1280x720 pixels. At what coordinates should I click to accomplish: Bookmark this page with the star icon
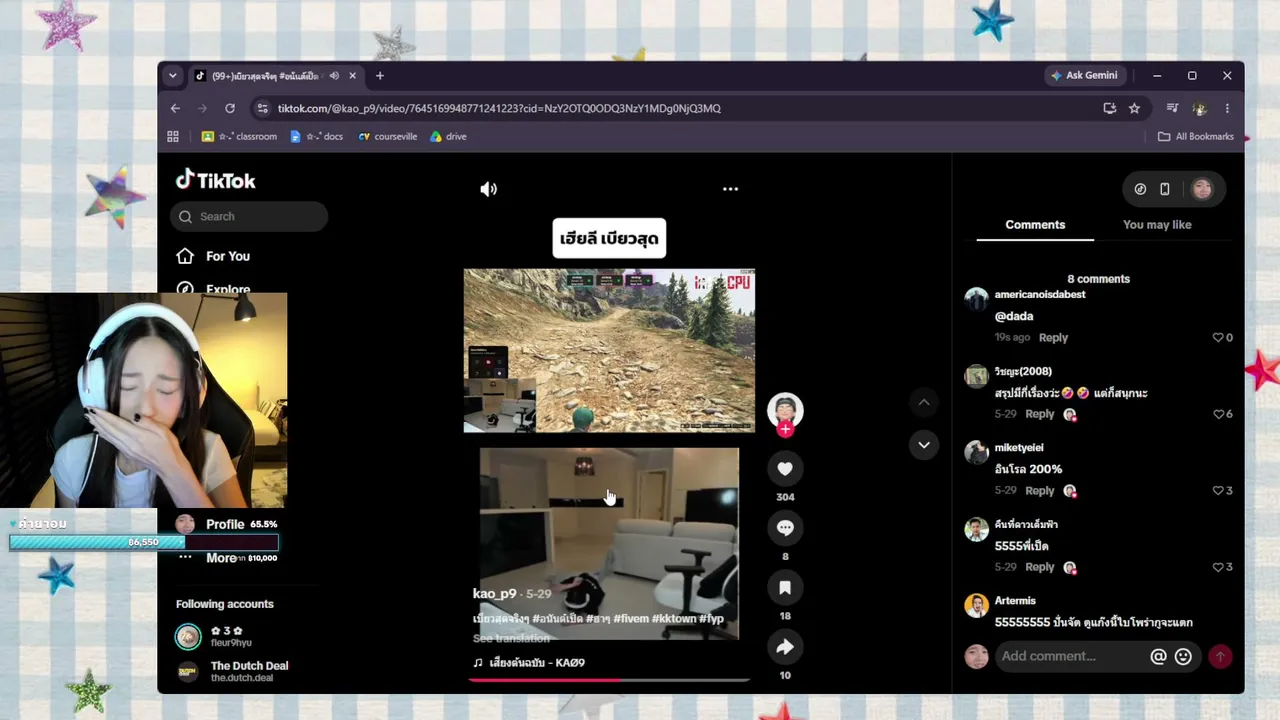point(1134,108)
